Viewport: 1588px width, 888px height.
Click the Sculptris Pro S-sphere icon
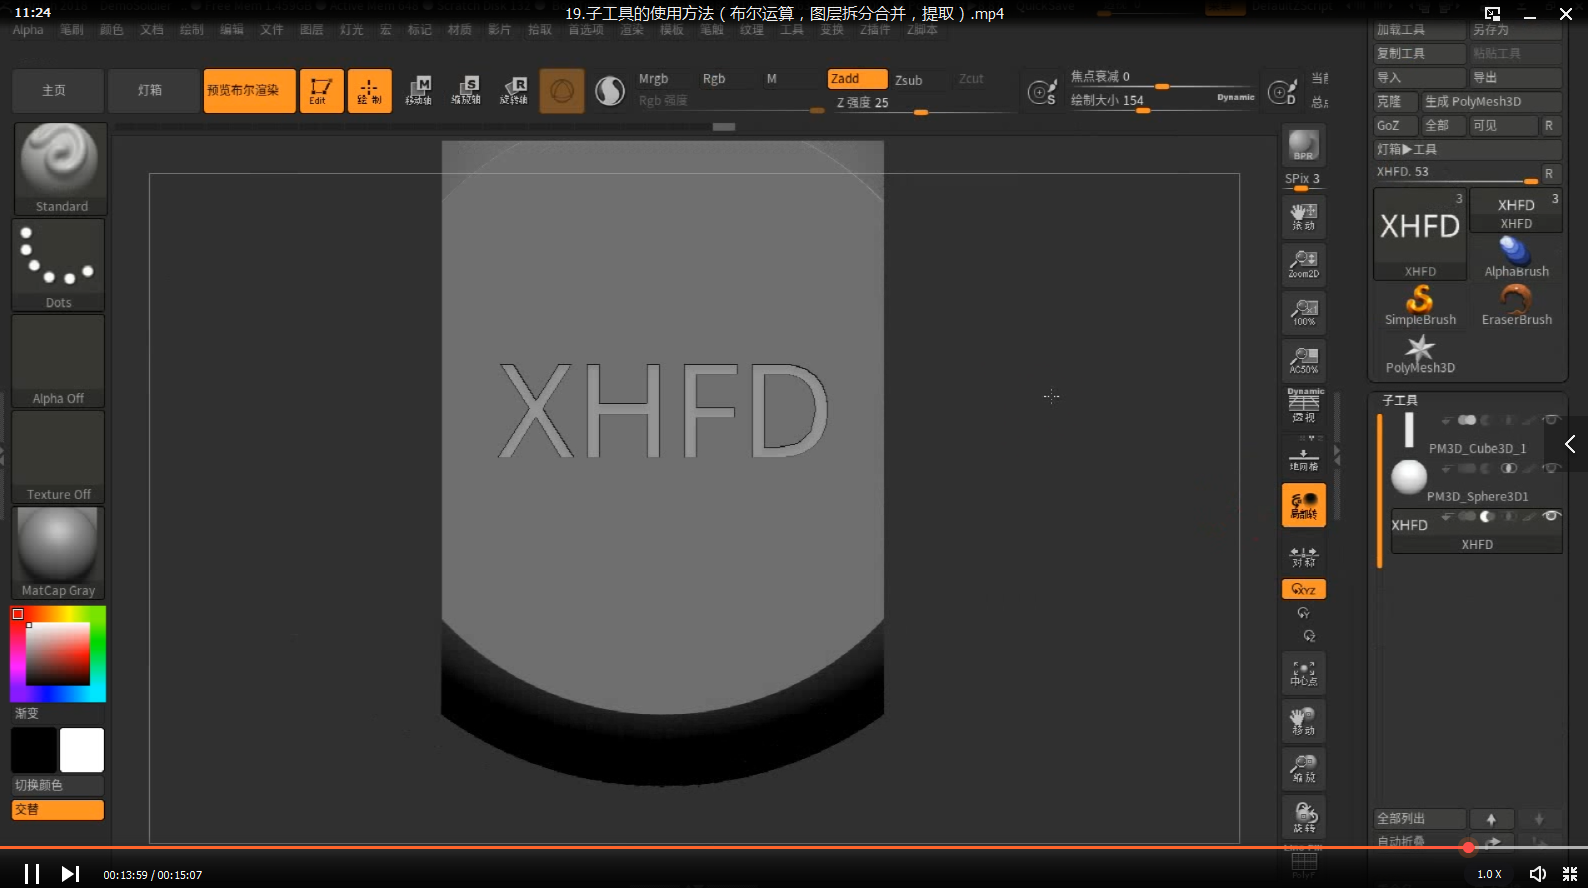609,91
